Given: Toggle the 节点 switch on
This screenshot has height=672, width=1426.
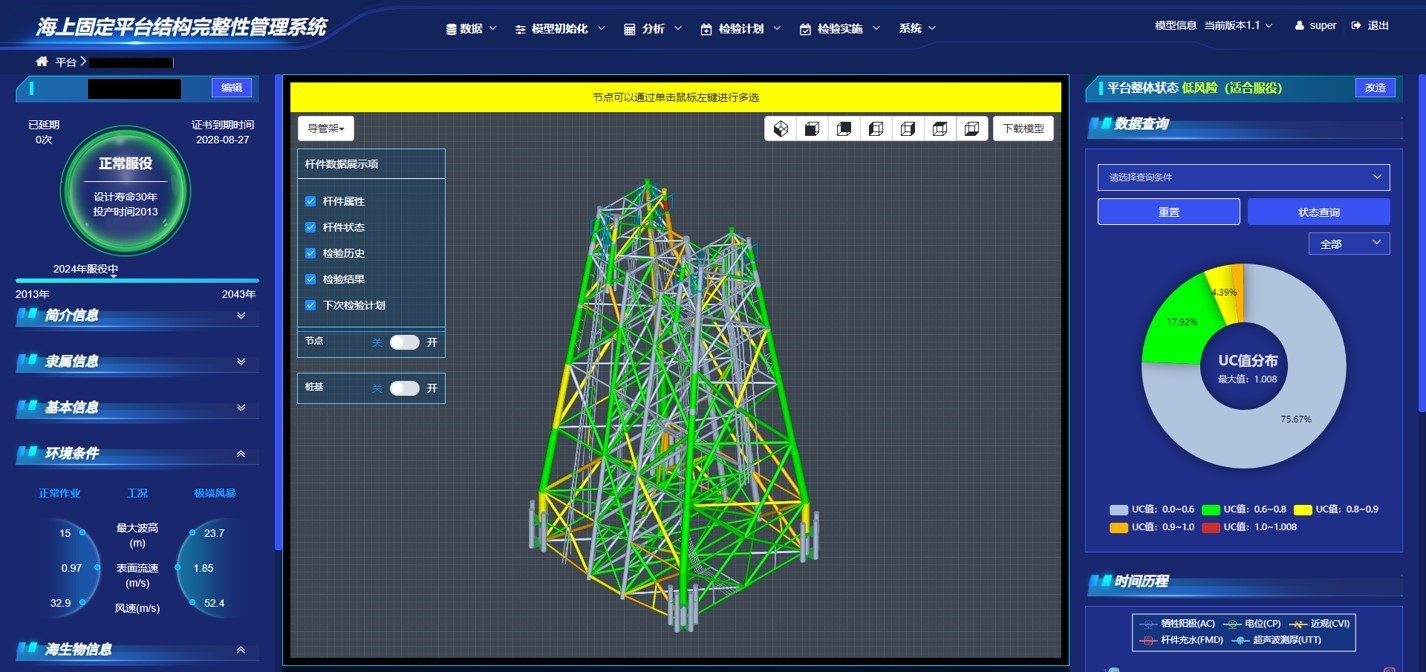Looking at the screenshot, I should point(404,342).
